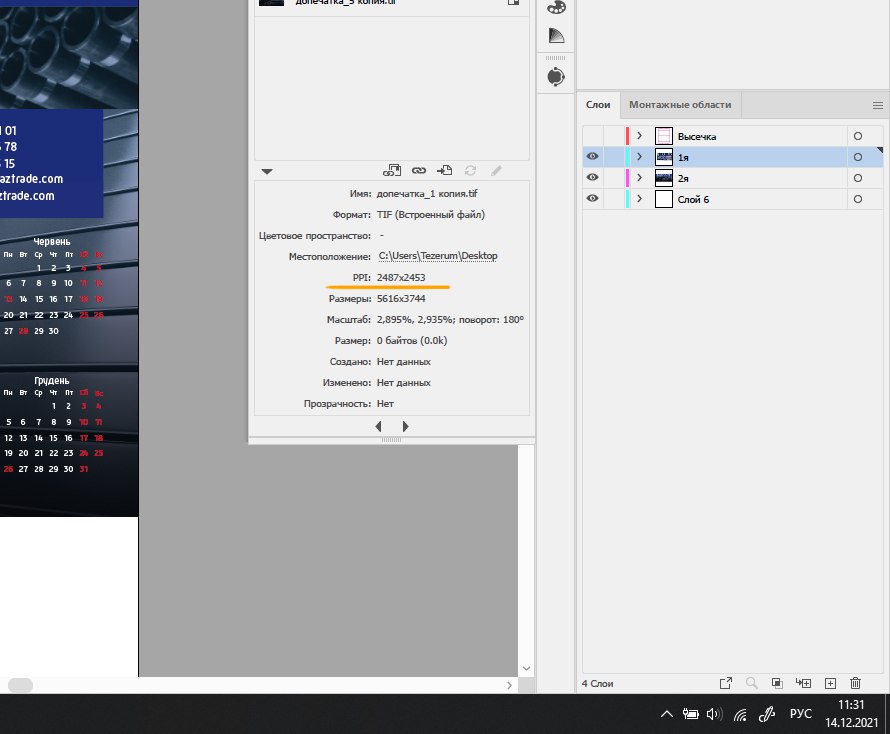
Task: Select thumbnail of layer Высечка
Action: coord(664,136)
